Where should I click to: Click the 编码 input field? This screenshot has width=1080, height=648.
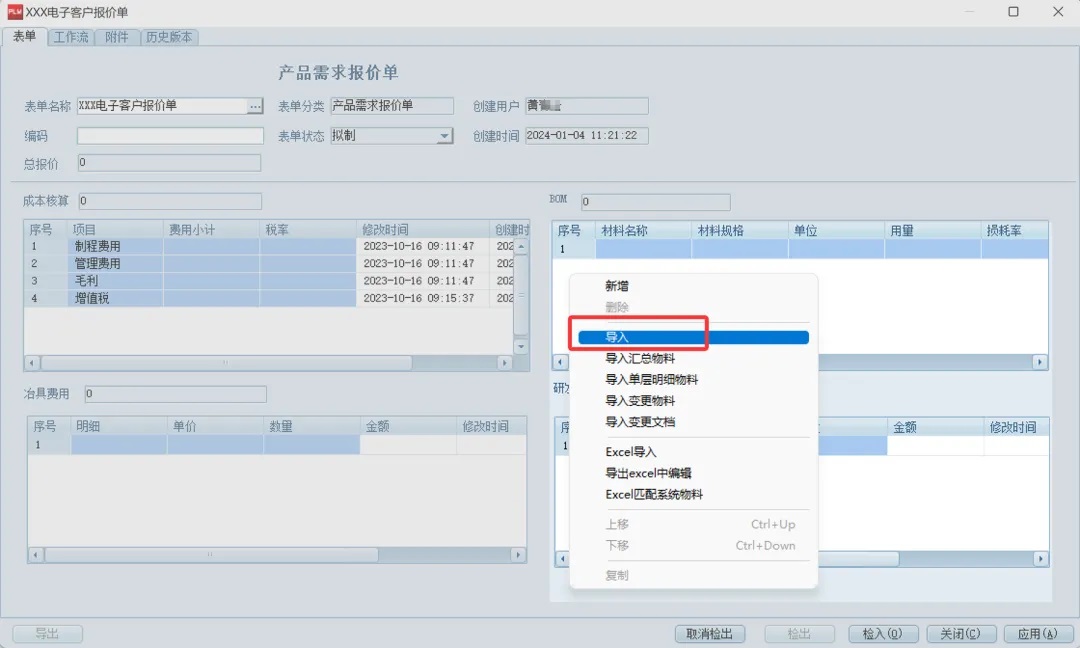(170, 136)
